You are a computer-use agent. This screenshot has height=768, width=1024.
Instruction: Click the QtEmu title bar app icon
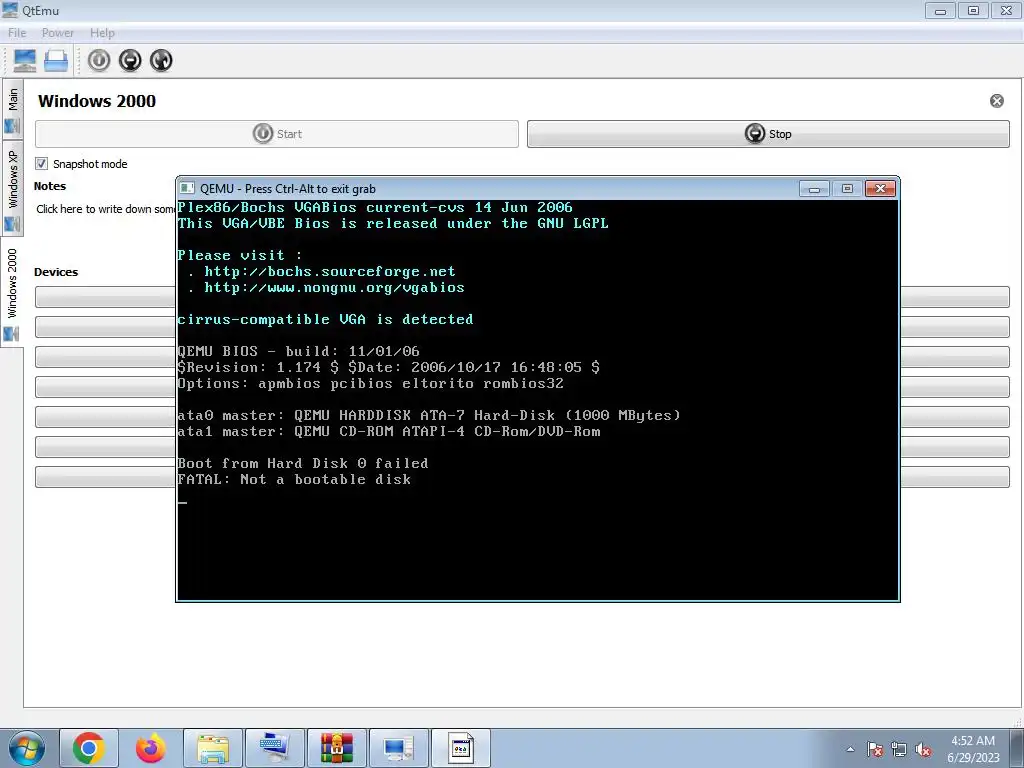[10, 10]
